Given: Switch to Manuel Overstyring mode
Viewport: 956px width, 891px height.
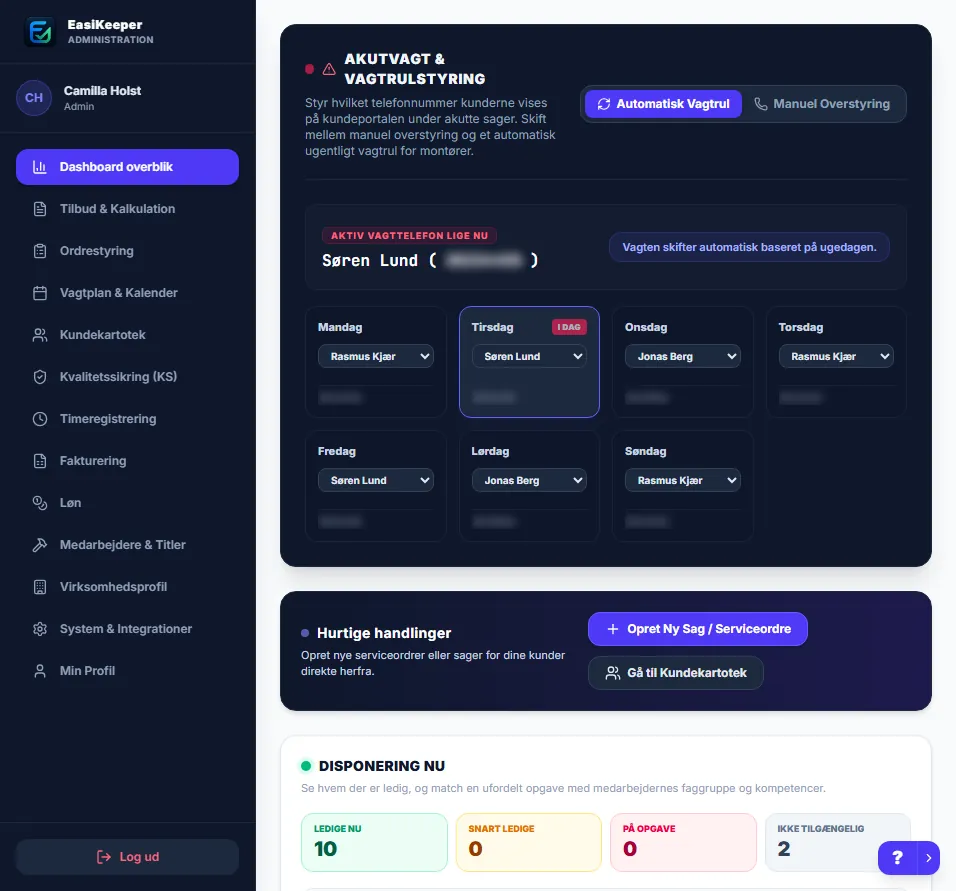Looking at the screenshot, I should (x=822, y=104).
